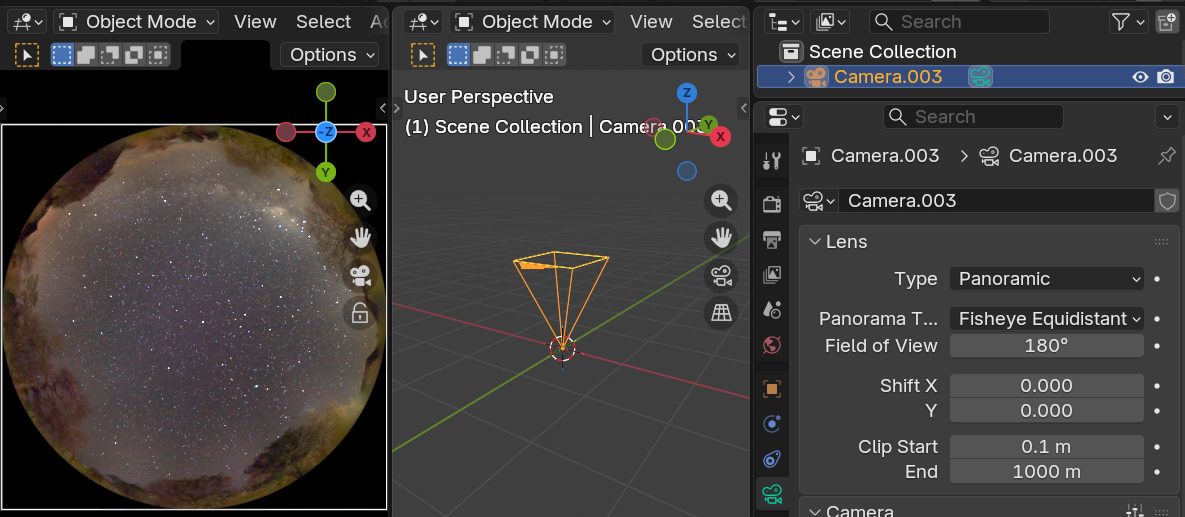Click the pan hand icon in left viewport
The width and height of the screenshot is (1185, 517).
click(x=360, y=237)
